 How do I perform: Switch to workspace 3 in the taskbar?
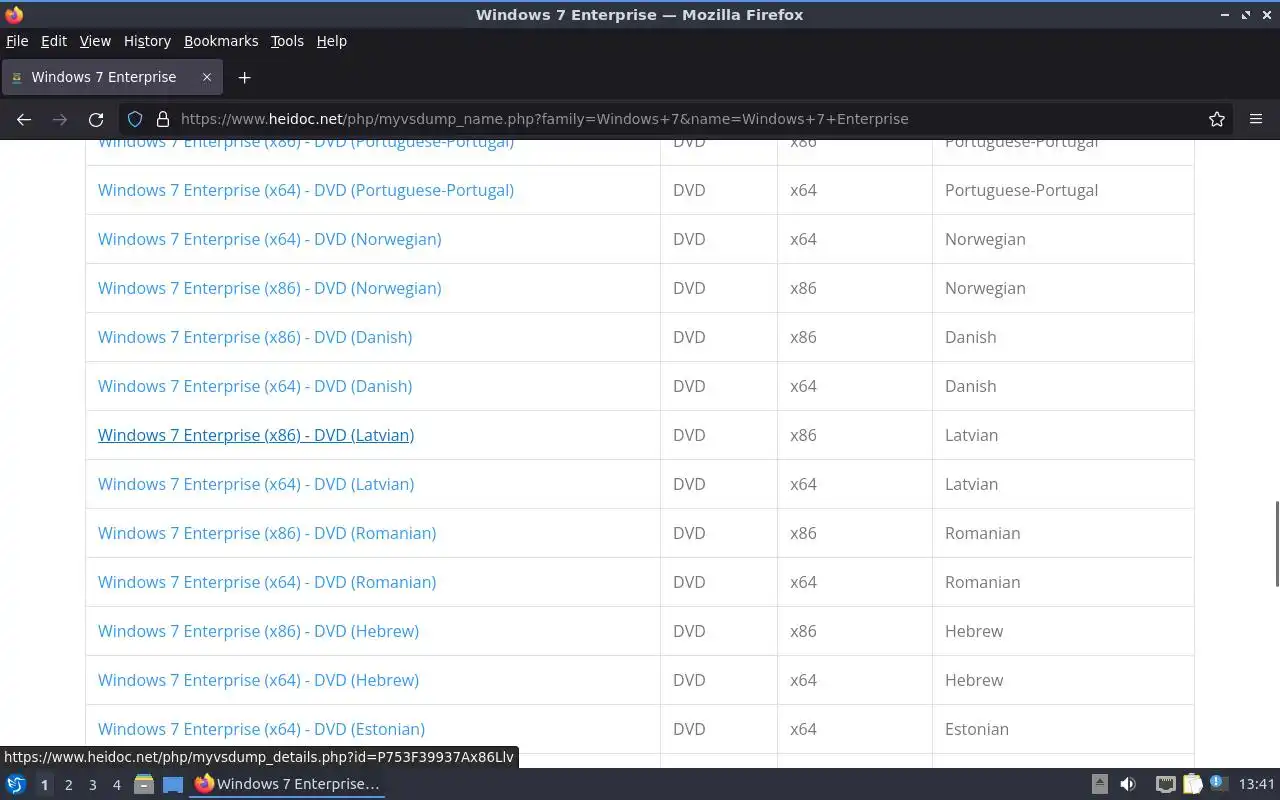point(92,785)
